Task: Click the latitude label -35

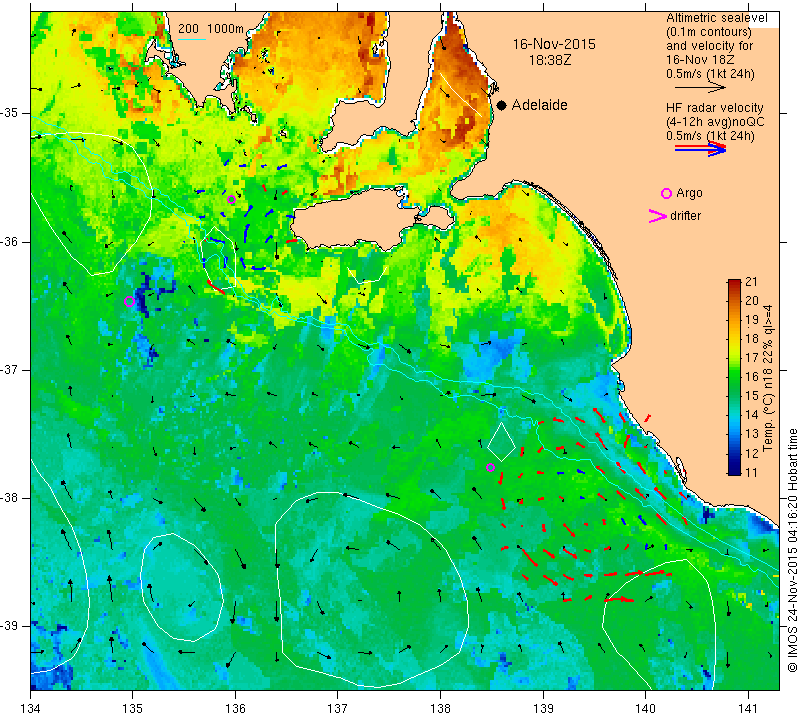Action: point(10,113)
